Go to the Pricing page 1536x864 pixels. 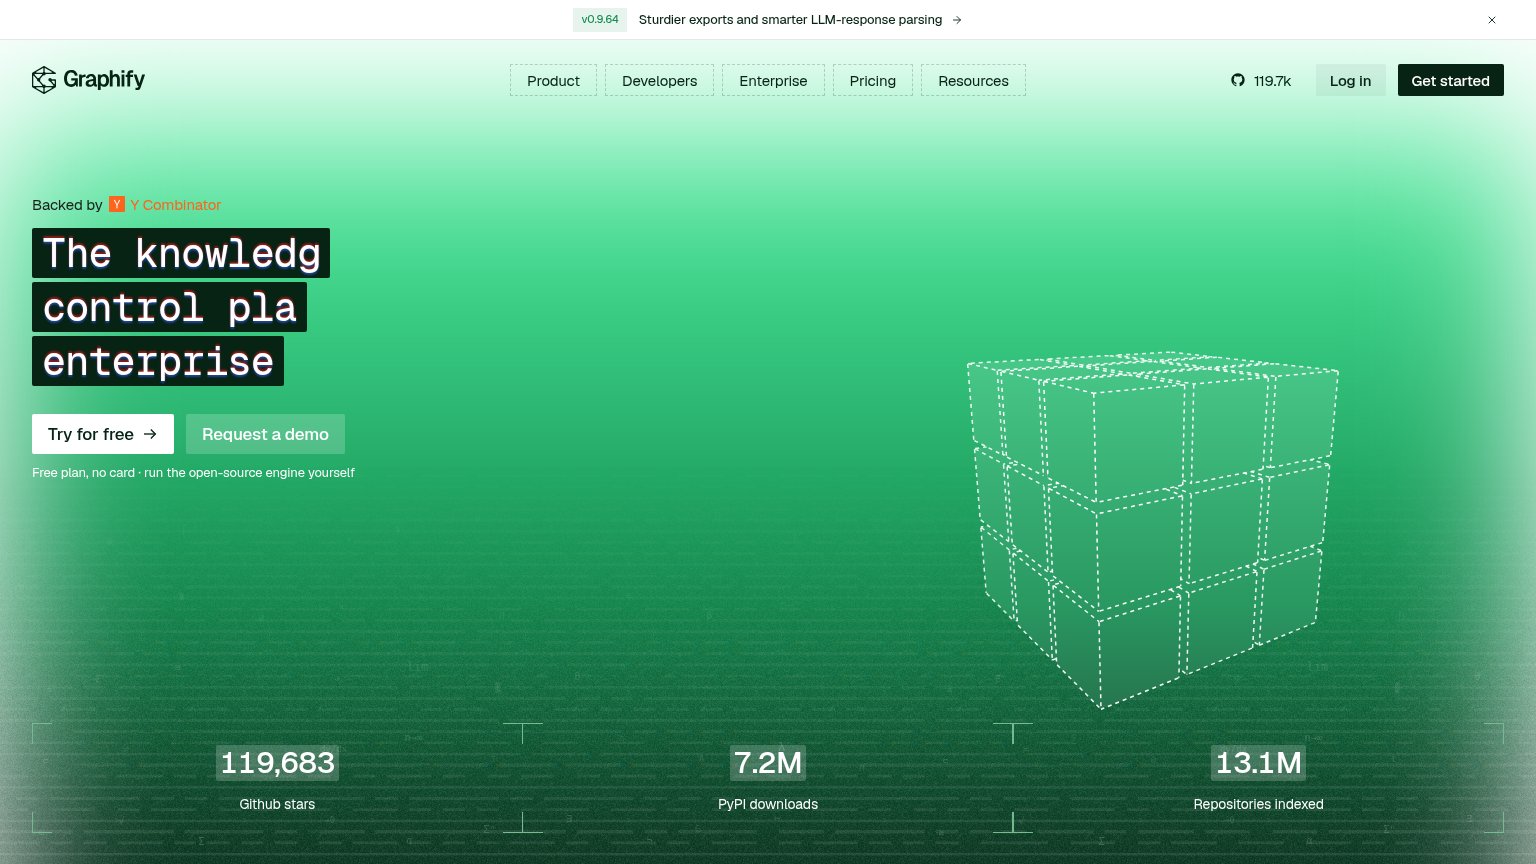point(873,81)
